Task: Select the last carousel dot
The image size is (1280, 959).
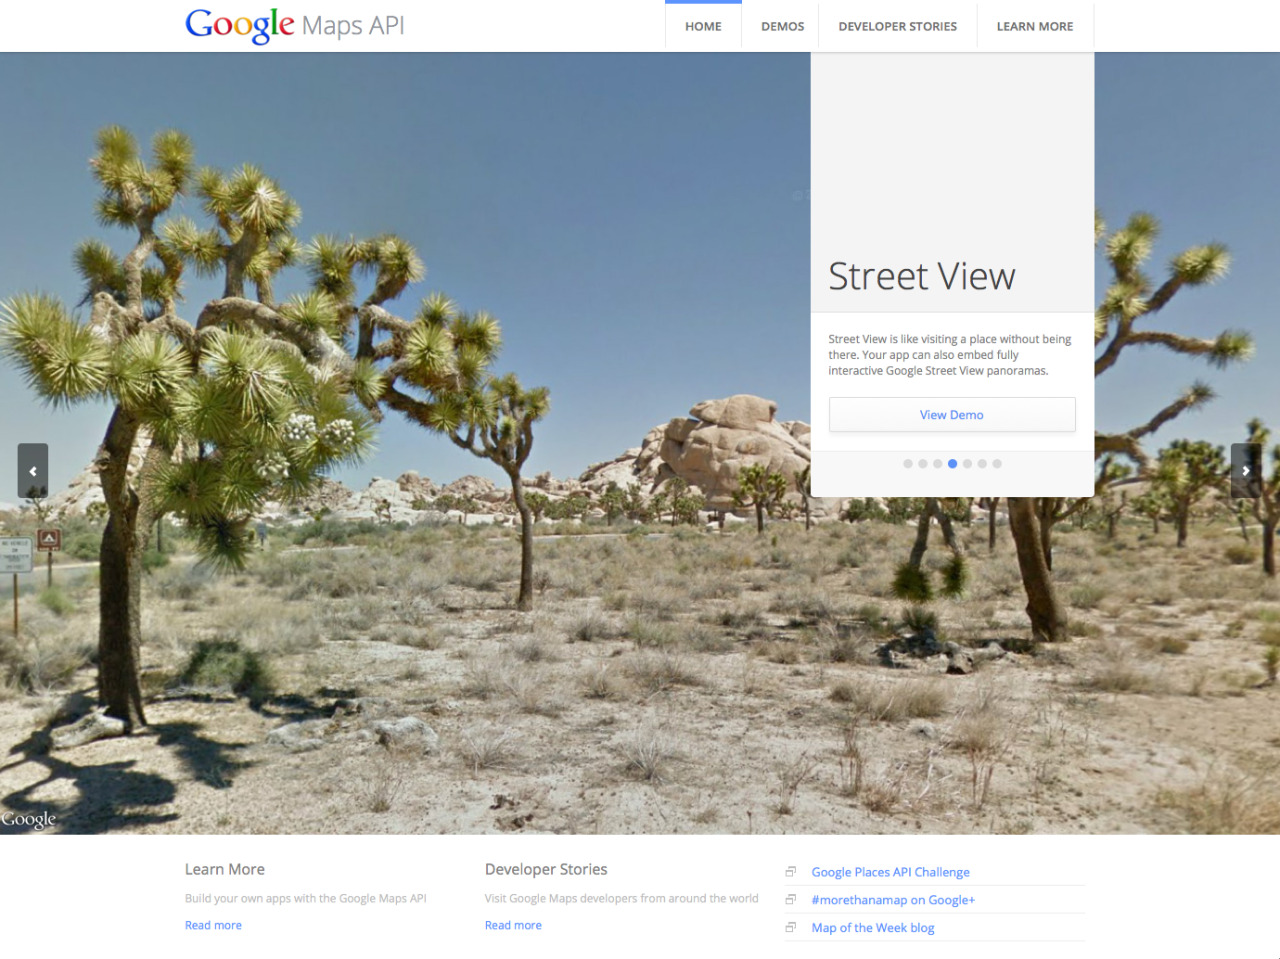Action: (x=997, y=464)
